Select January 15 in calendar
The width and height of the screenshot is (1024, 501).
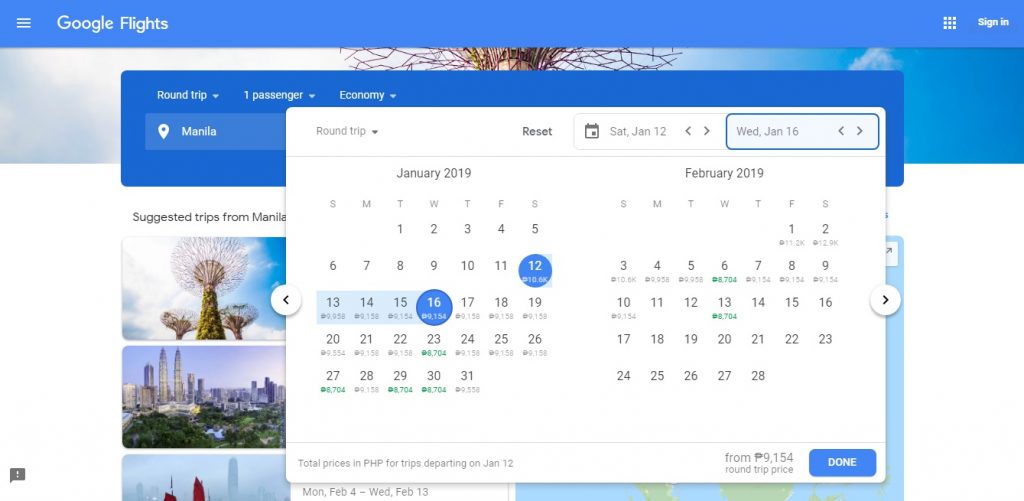click(400, 307)
